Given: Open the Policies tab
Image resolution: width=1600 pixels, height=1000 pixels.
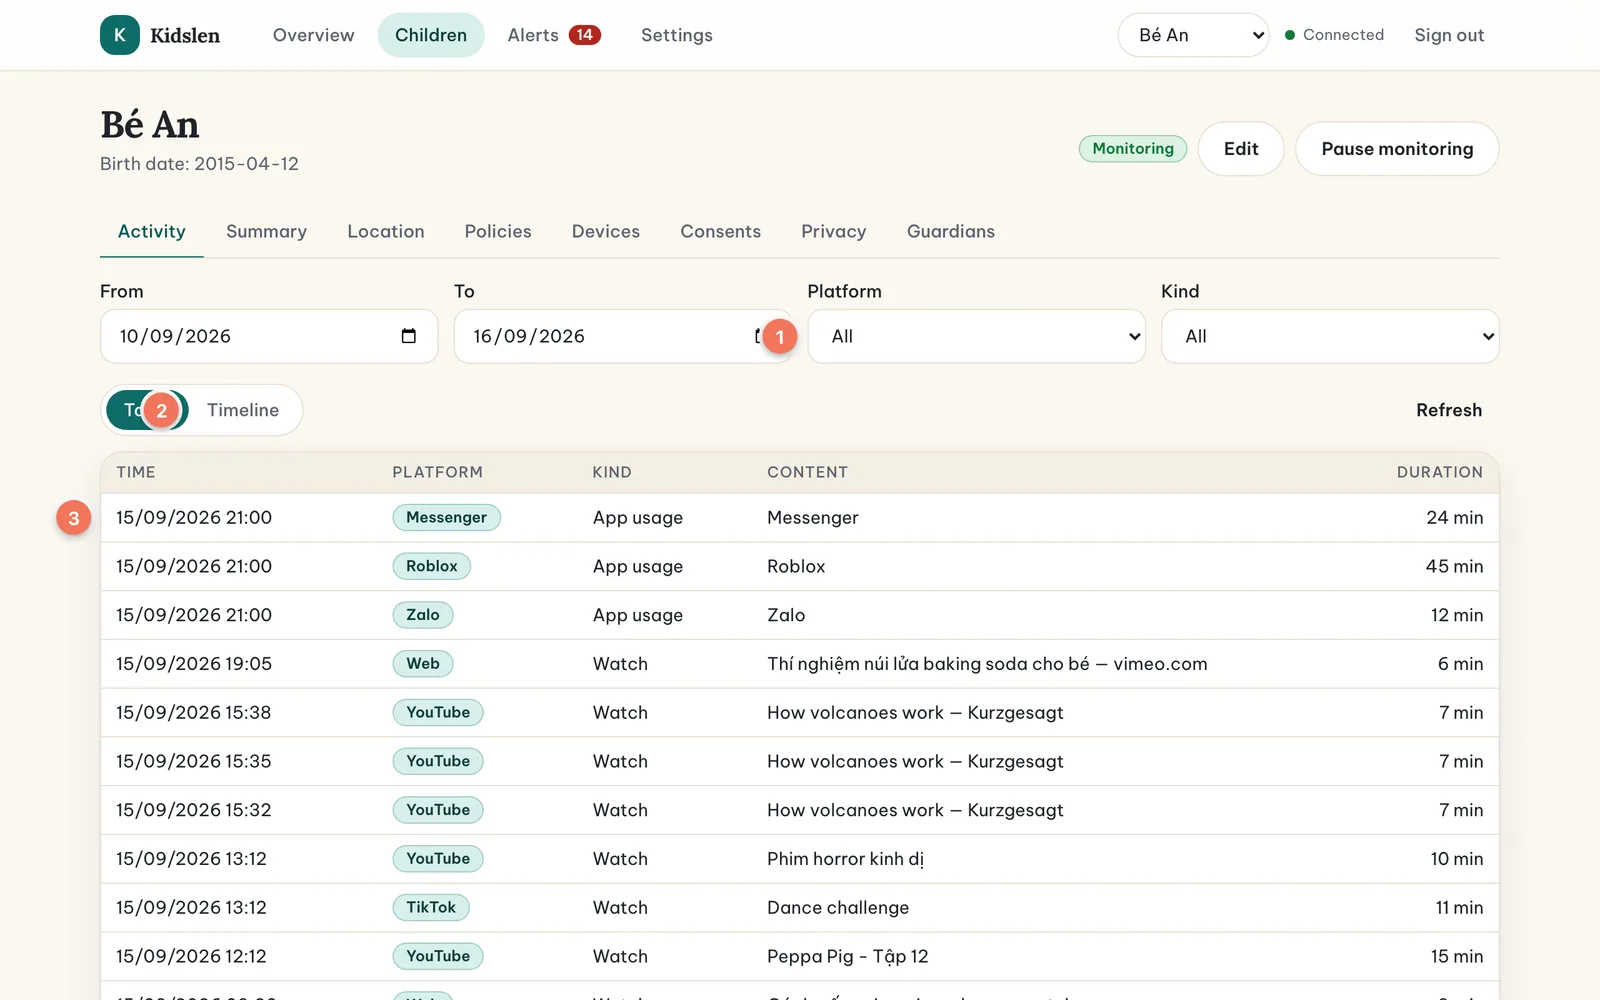Looking at the screenshot, I should (x=498, y=232).
